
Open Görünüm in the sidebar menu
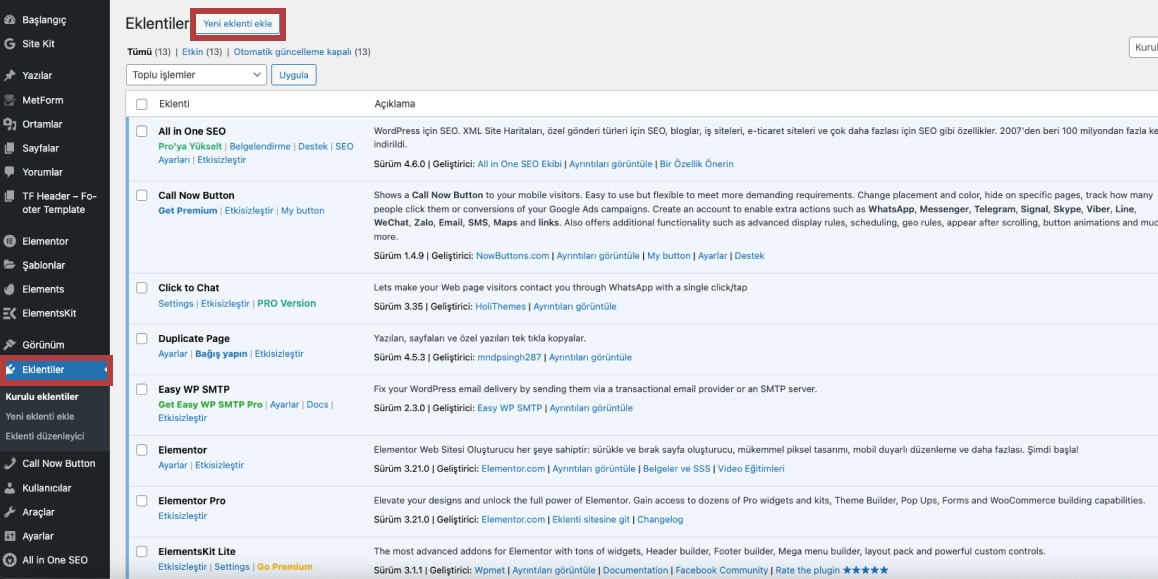click(x=43, y=345)
